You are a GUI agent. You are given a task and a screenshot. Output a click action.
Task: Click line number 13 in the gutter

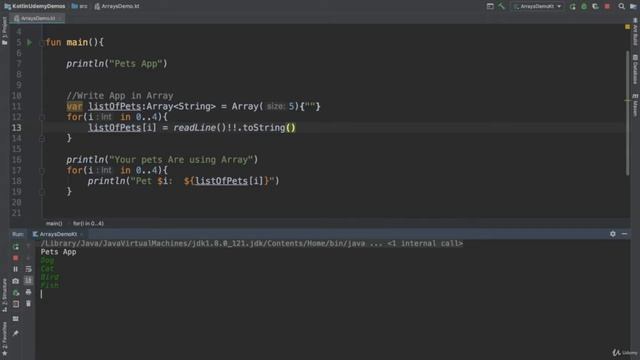[x=16, y=128]
